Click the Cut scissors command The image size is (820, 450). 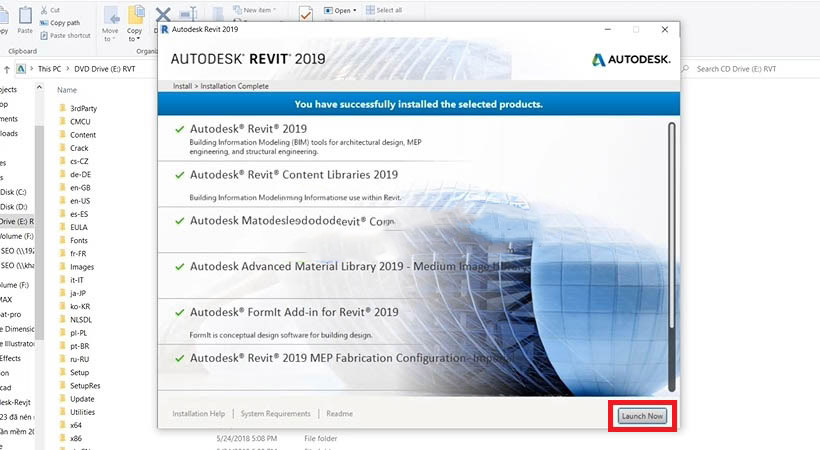point(50,10)
